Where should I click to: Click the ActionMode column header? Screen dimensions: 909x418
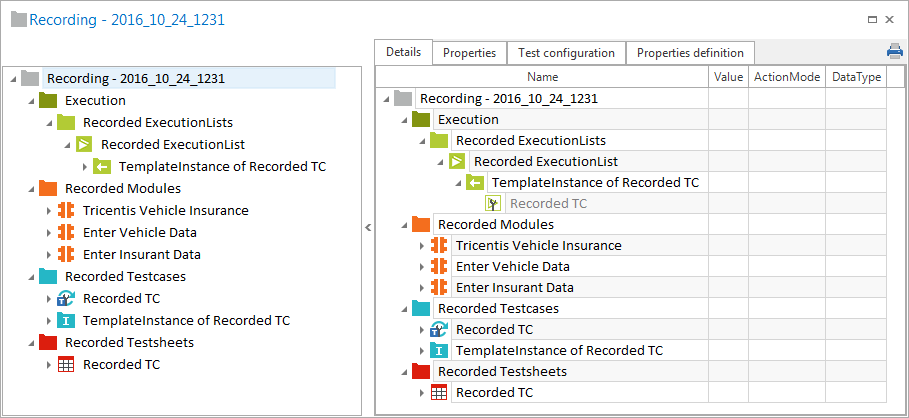point(787,77)
